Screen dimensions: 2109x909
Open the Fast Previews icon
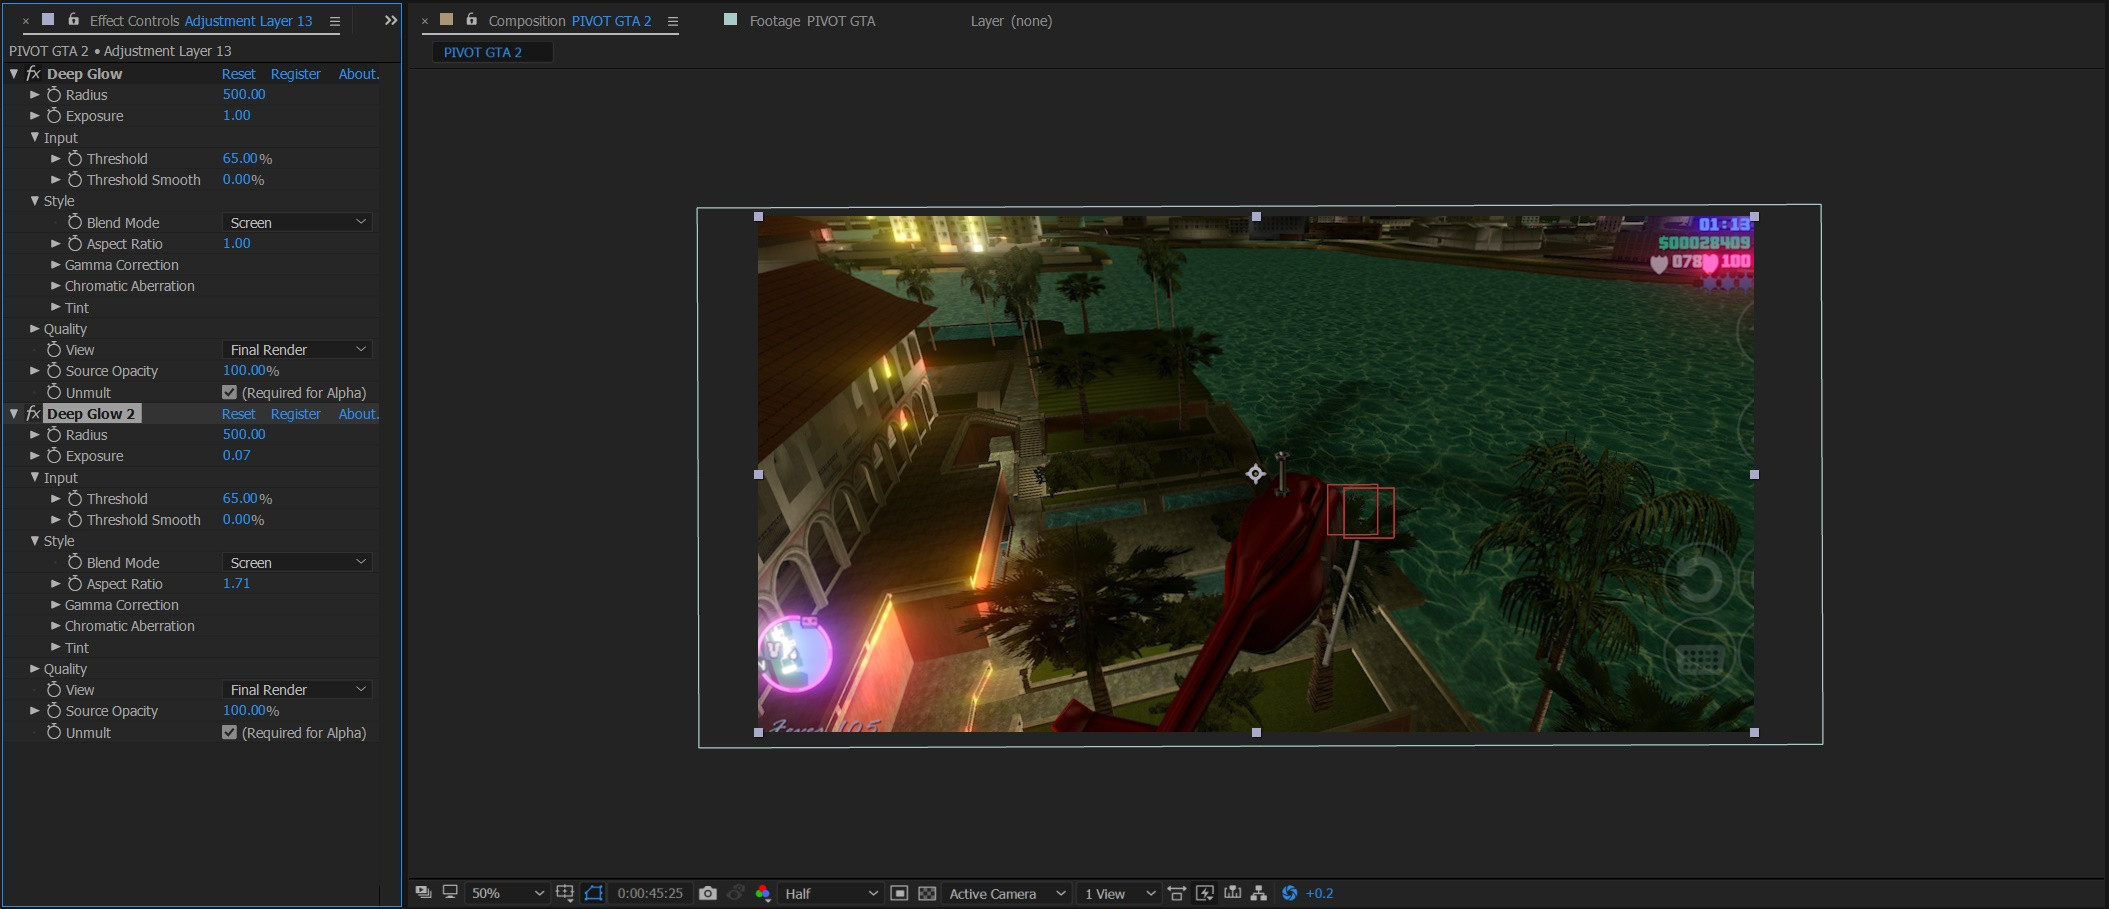[x=1205, y=893]
